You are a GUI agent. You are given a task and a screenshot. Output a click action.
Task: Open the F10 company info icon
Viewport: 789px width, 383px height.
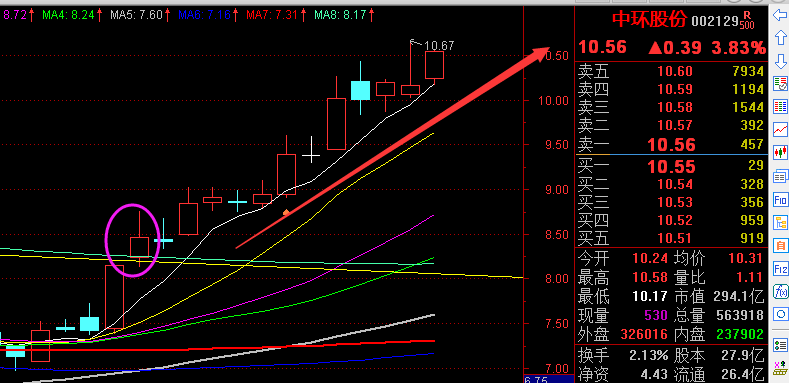coord(780,200)
